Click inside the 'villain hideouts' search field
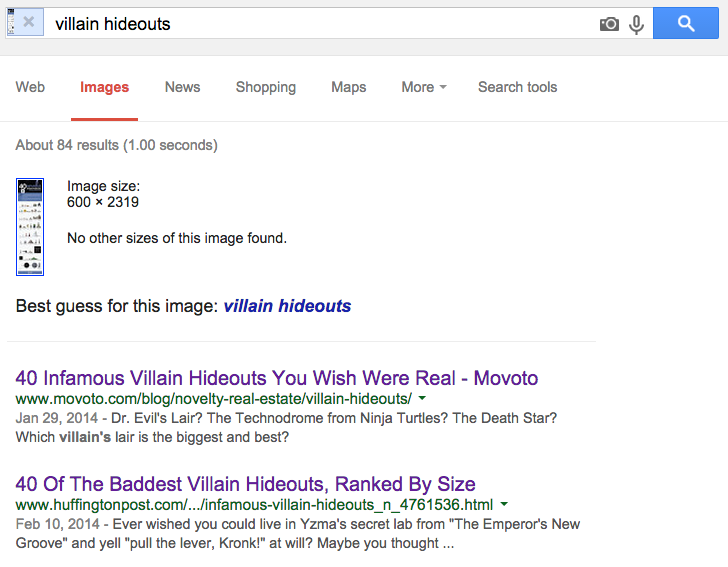728x567 pixels. 320,23
